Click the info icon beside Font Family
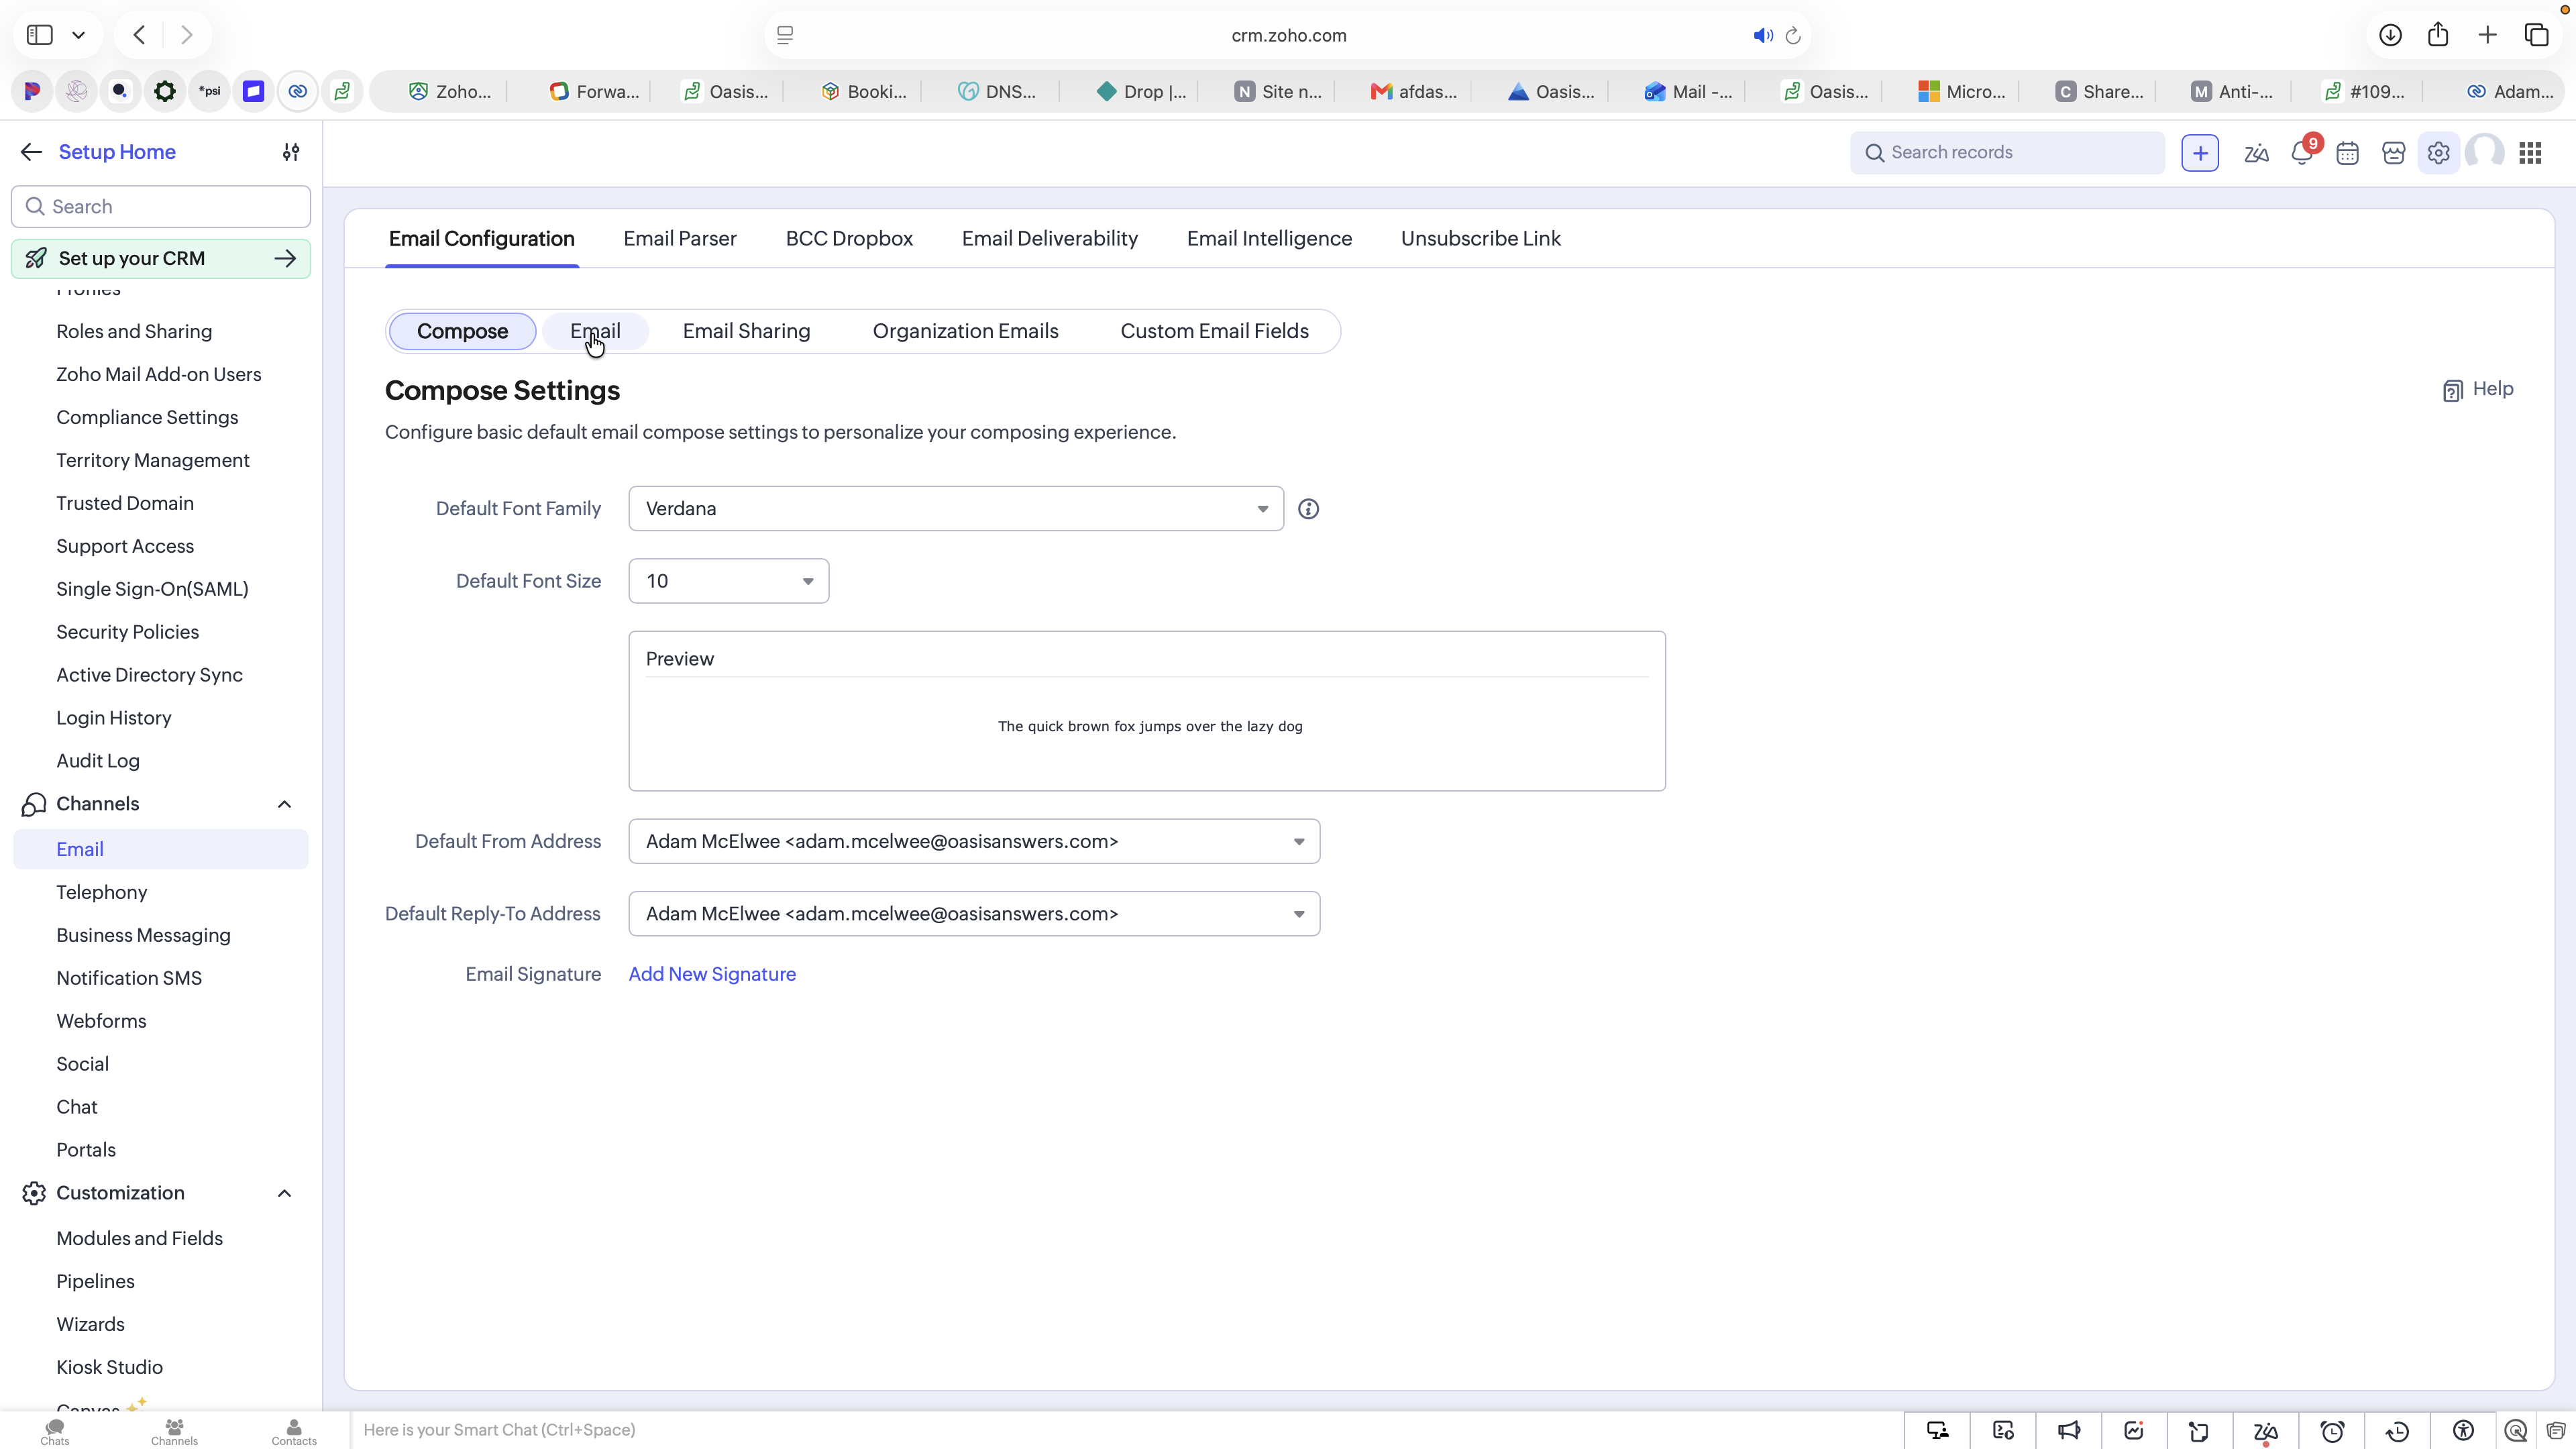The height and width of the screenshot is (1449, 2576). coord(1308,509)
